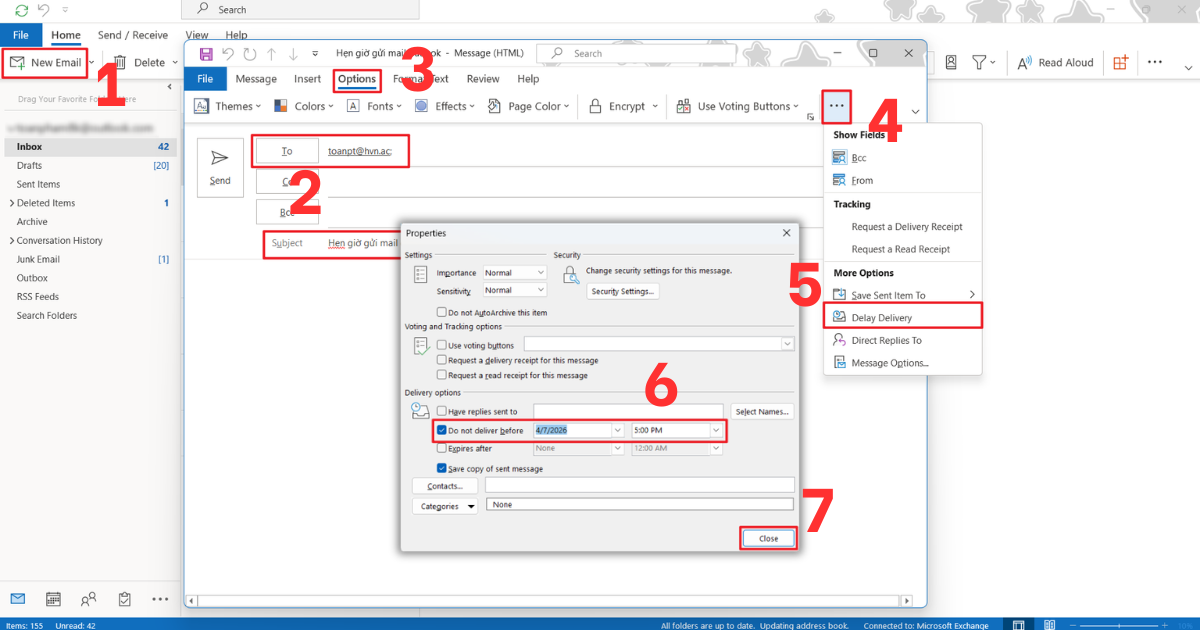Click the Redo icon in message window title bar
The width and height of the screenshot is (1200, 630).
250,53
